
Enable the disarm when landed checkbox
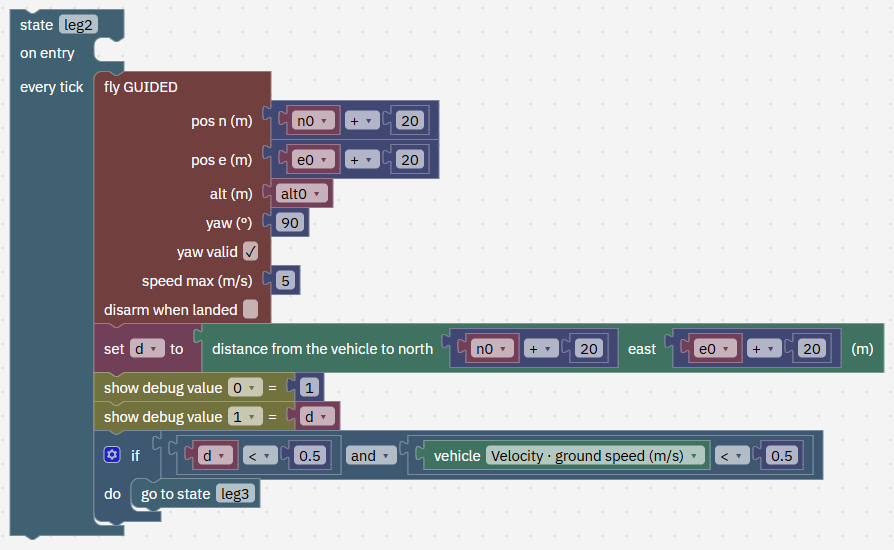(250, 309)
